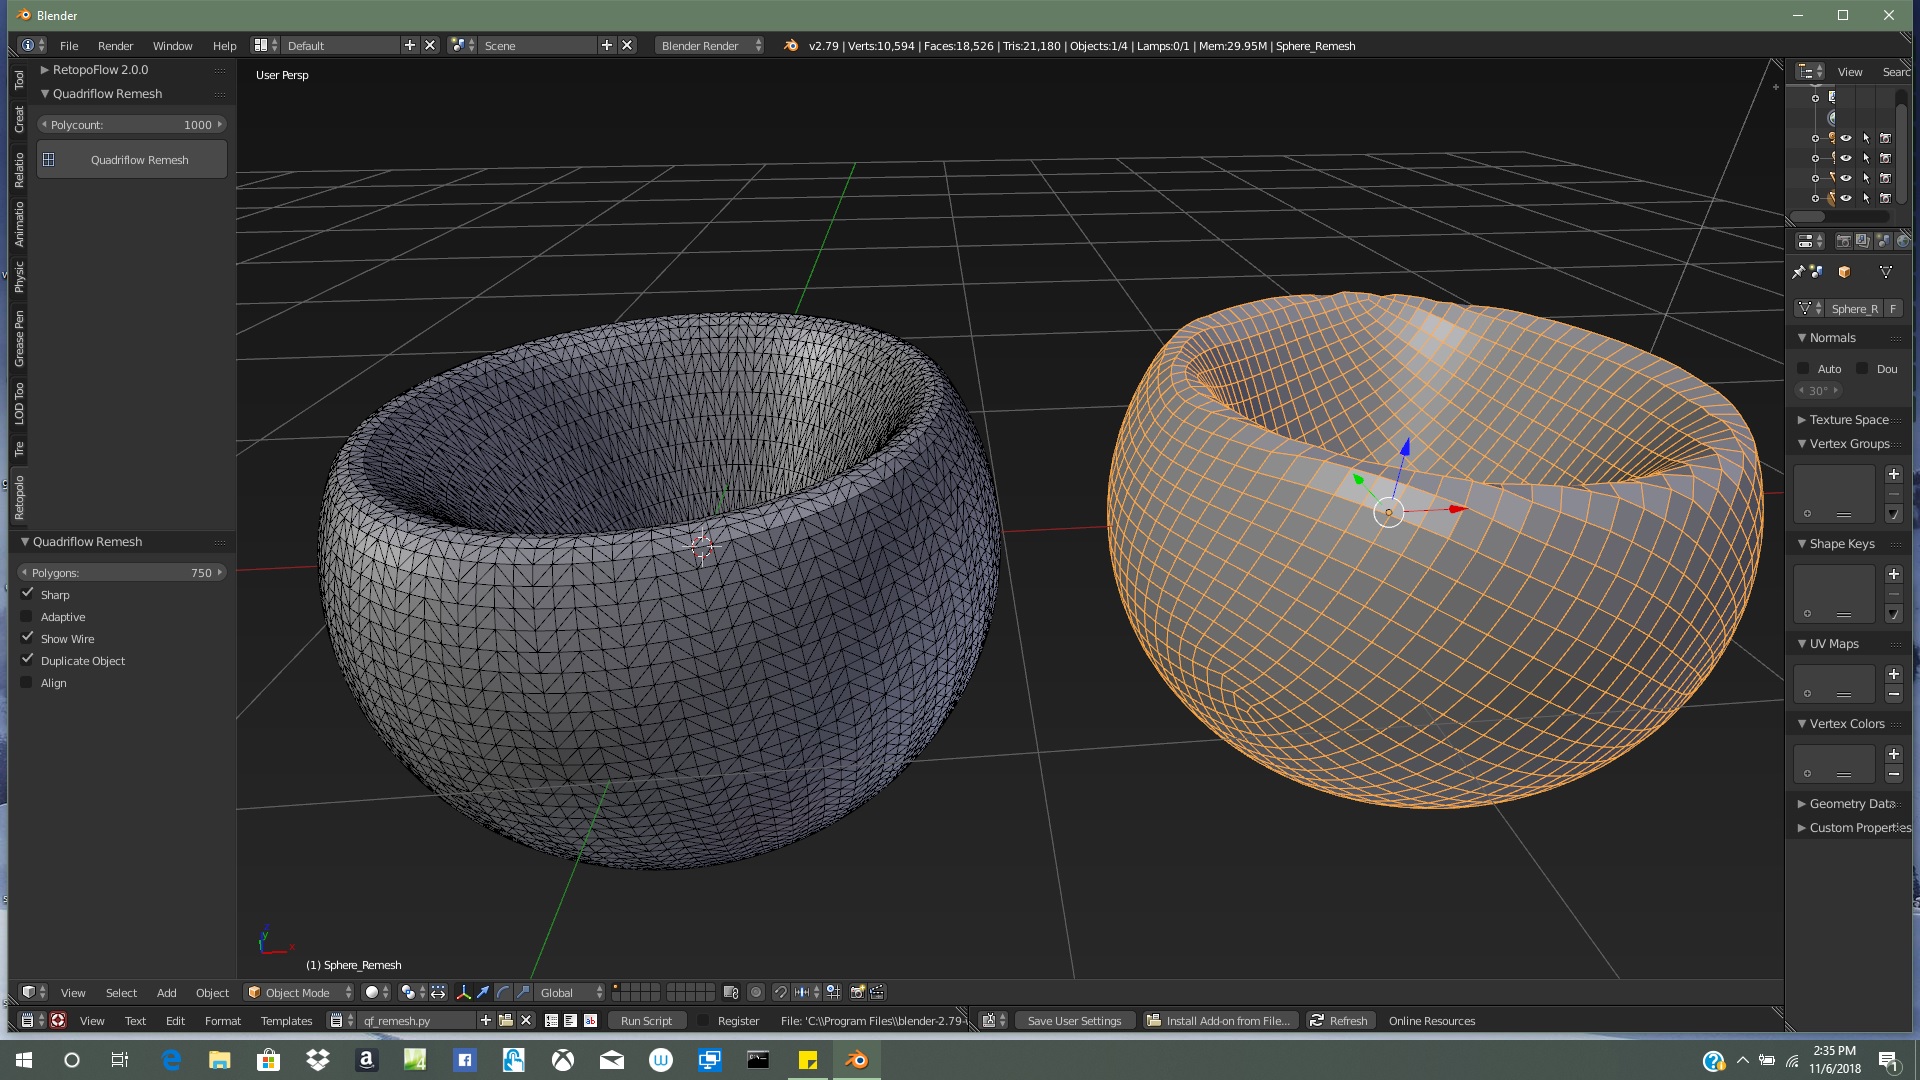Click the pin icon in Properties header

[1798, 272]
